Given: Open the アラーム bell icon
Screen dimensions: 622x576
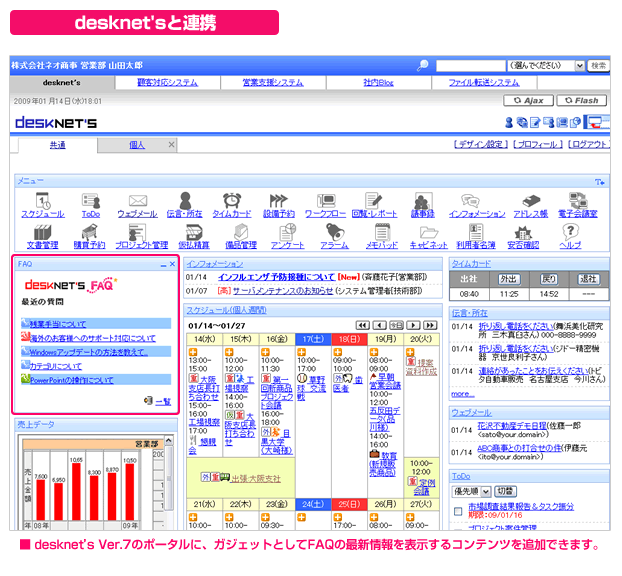Looking at the screenshot, I should (335, 232).
